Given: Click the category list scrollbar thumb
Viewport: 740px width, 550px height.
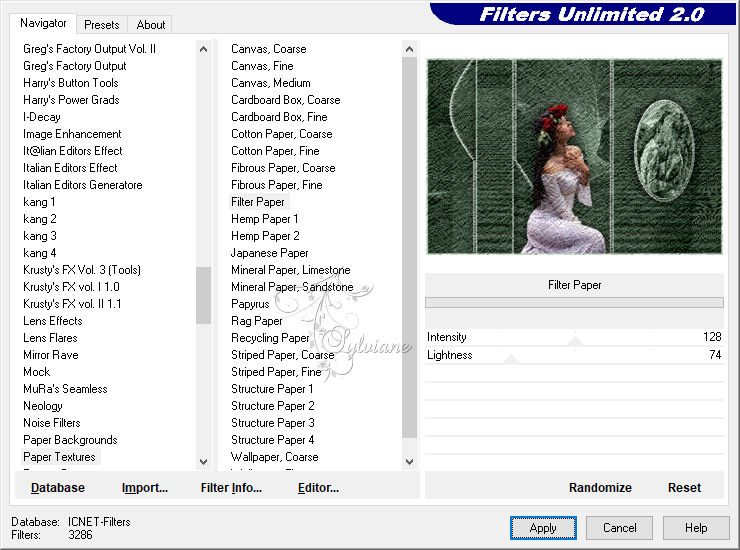Looking at the screenshot, I should tap(203, 295).
